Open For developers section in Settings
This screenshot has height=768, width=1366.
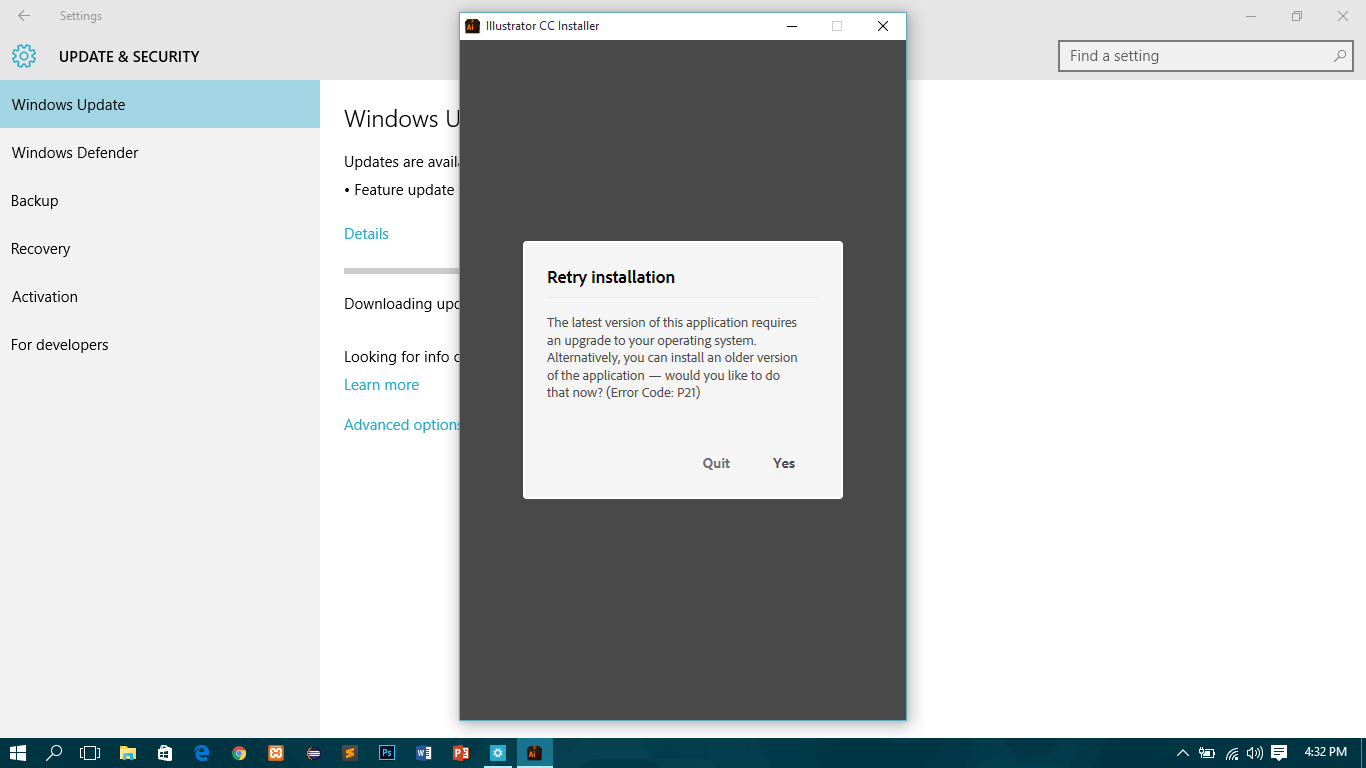160,345
